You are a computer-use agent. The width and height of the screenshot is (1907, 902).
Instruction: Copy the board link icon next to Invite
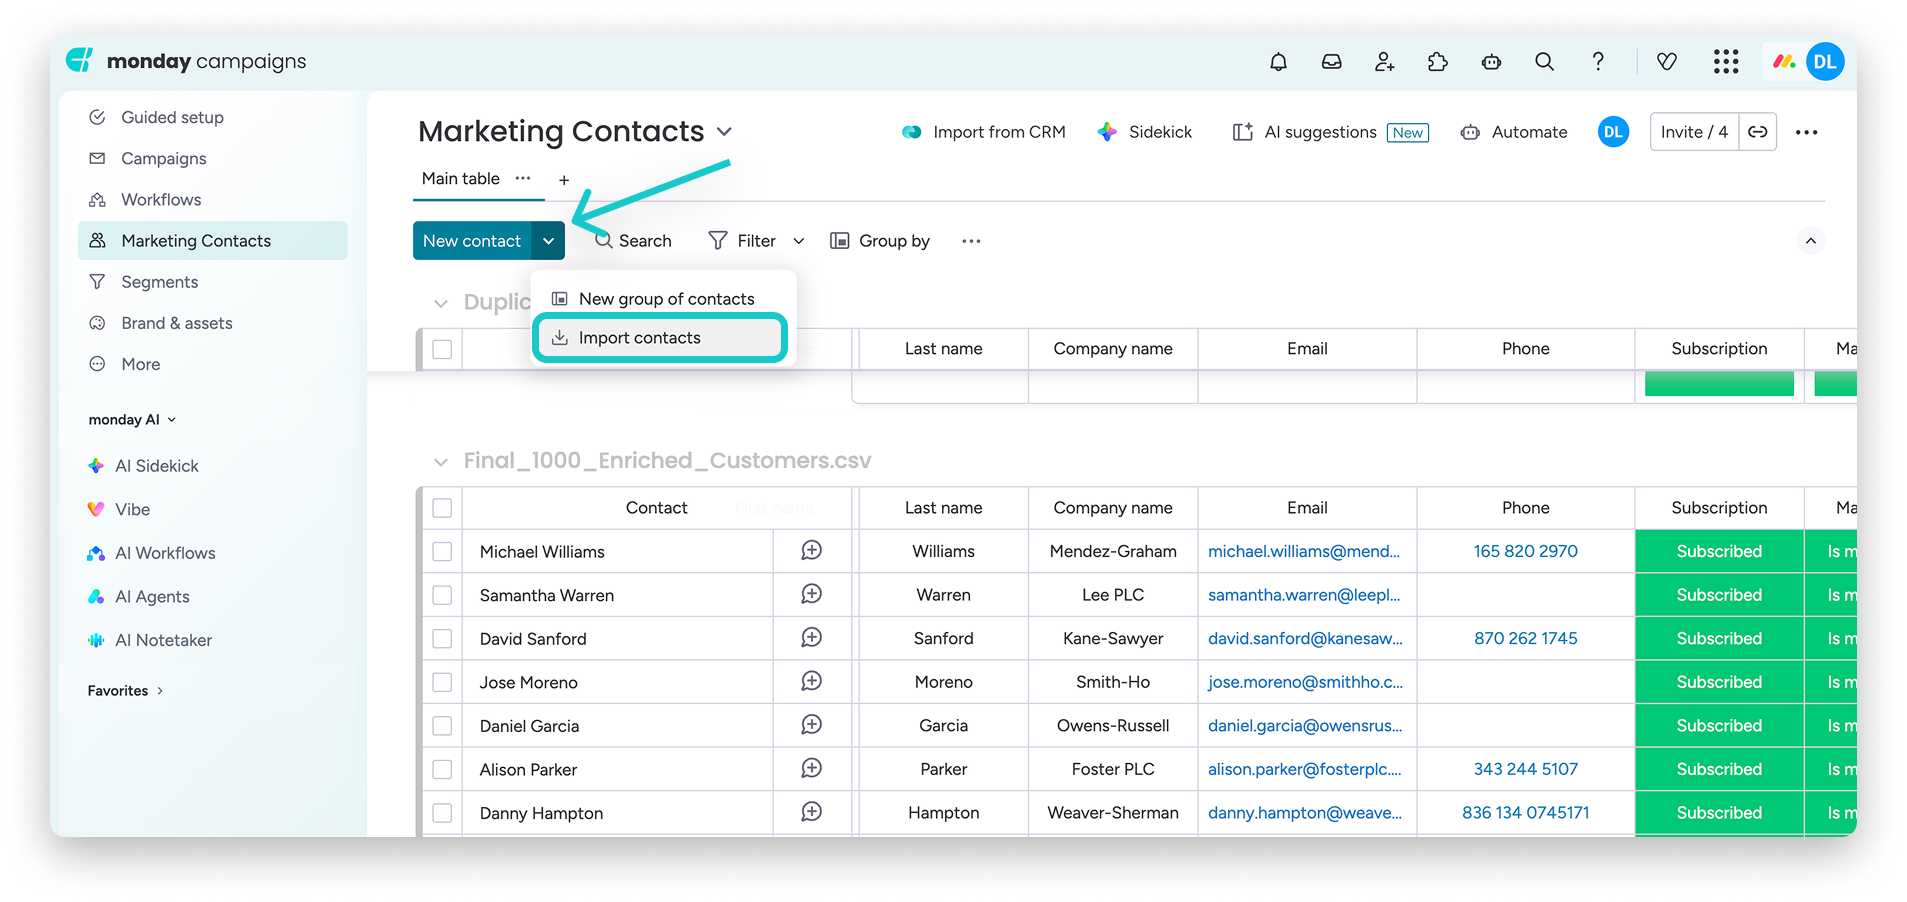coord(1758,132)
